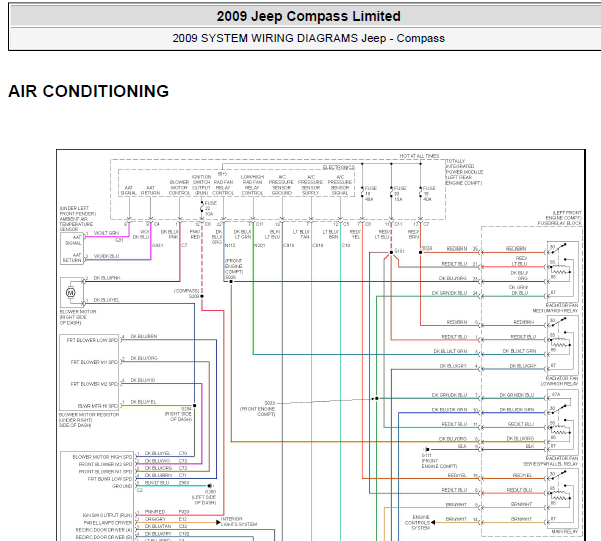
Task: Click the 'VIO/LT GRN' wire label
Action: click(x=107, y=233)
